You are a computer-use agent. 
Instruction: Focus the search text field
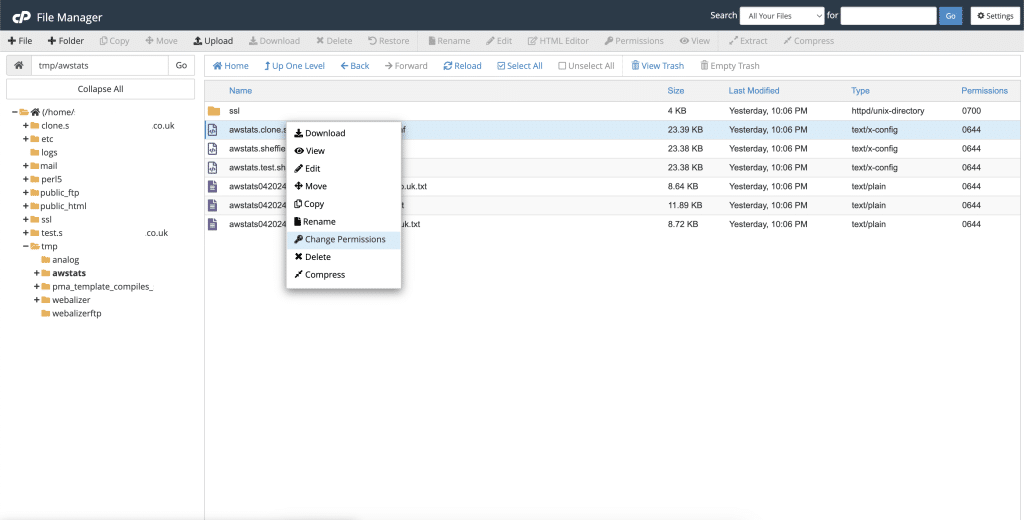(888, 16)
